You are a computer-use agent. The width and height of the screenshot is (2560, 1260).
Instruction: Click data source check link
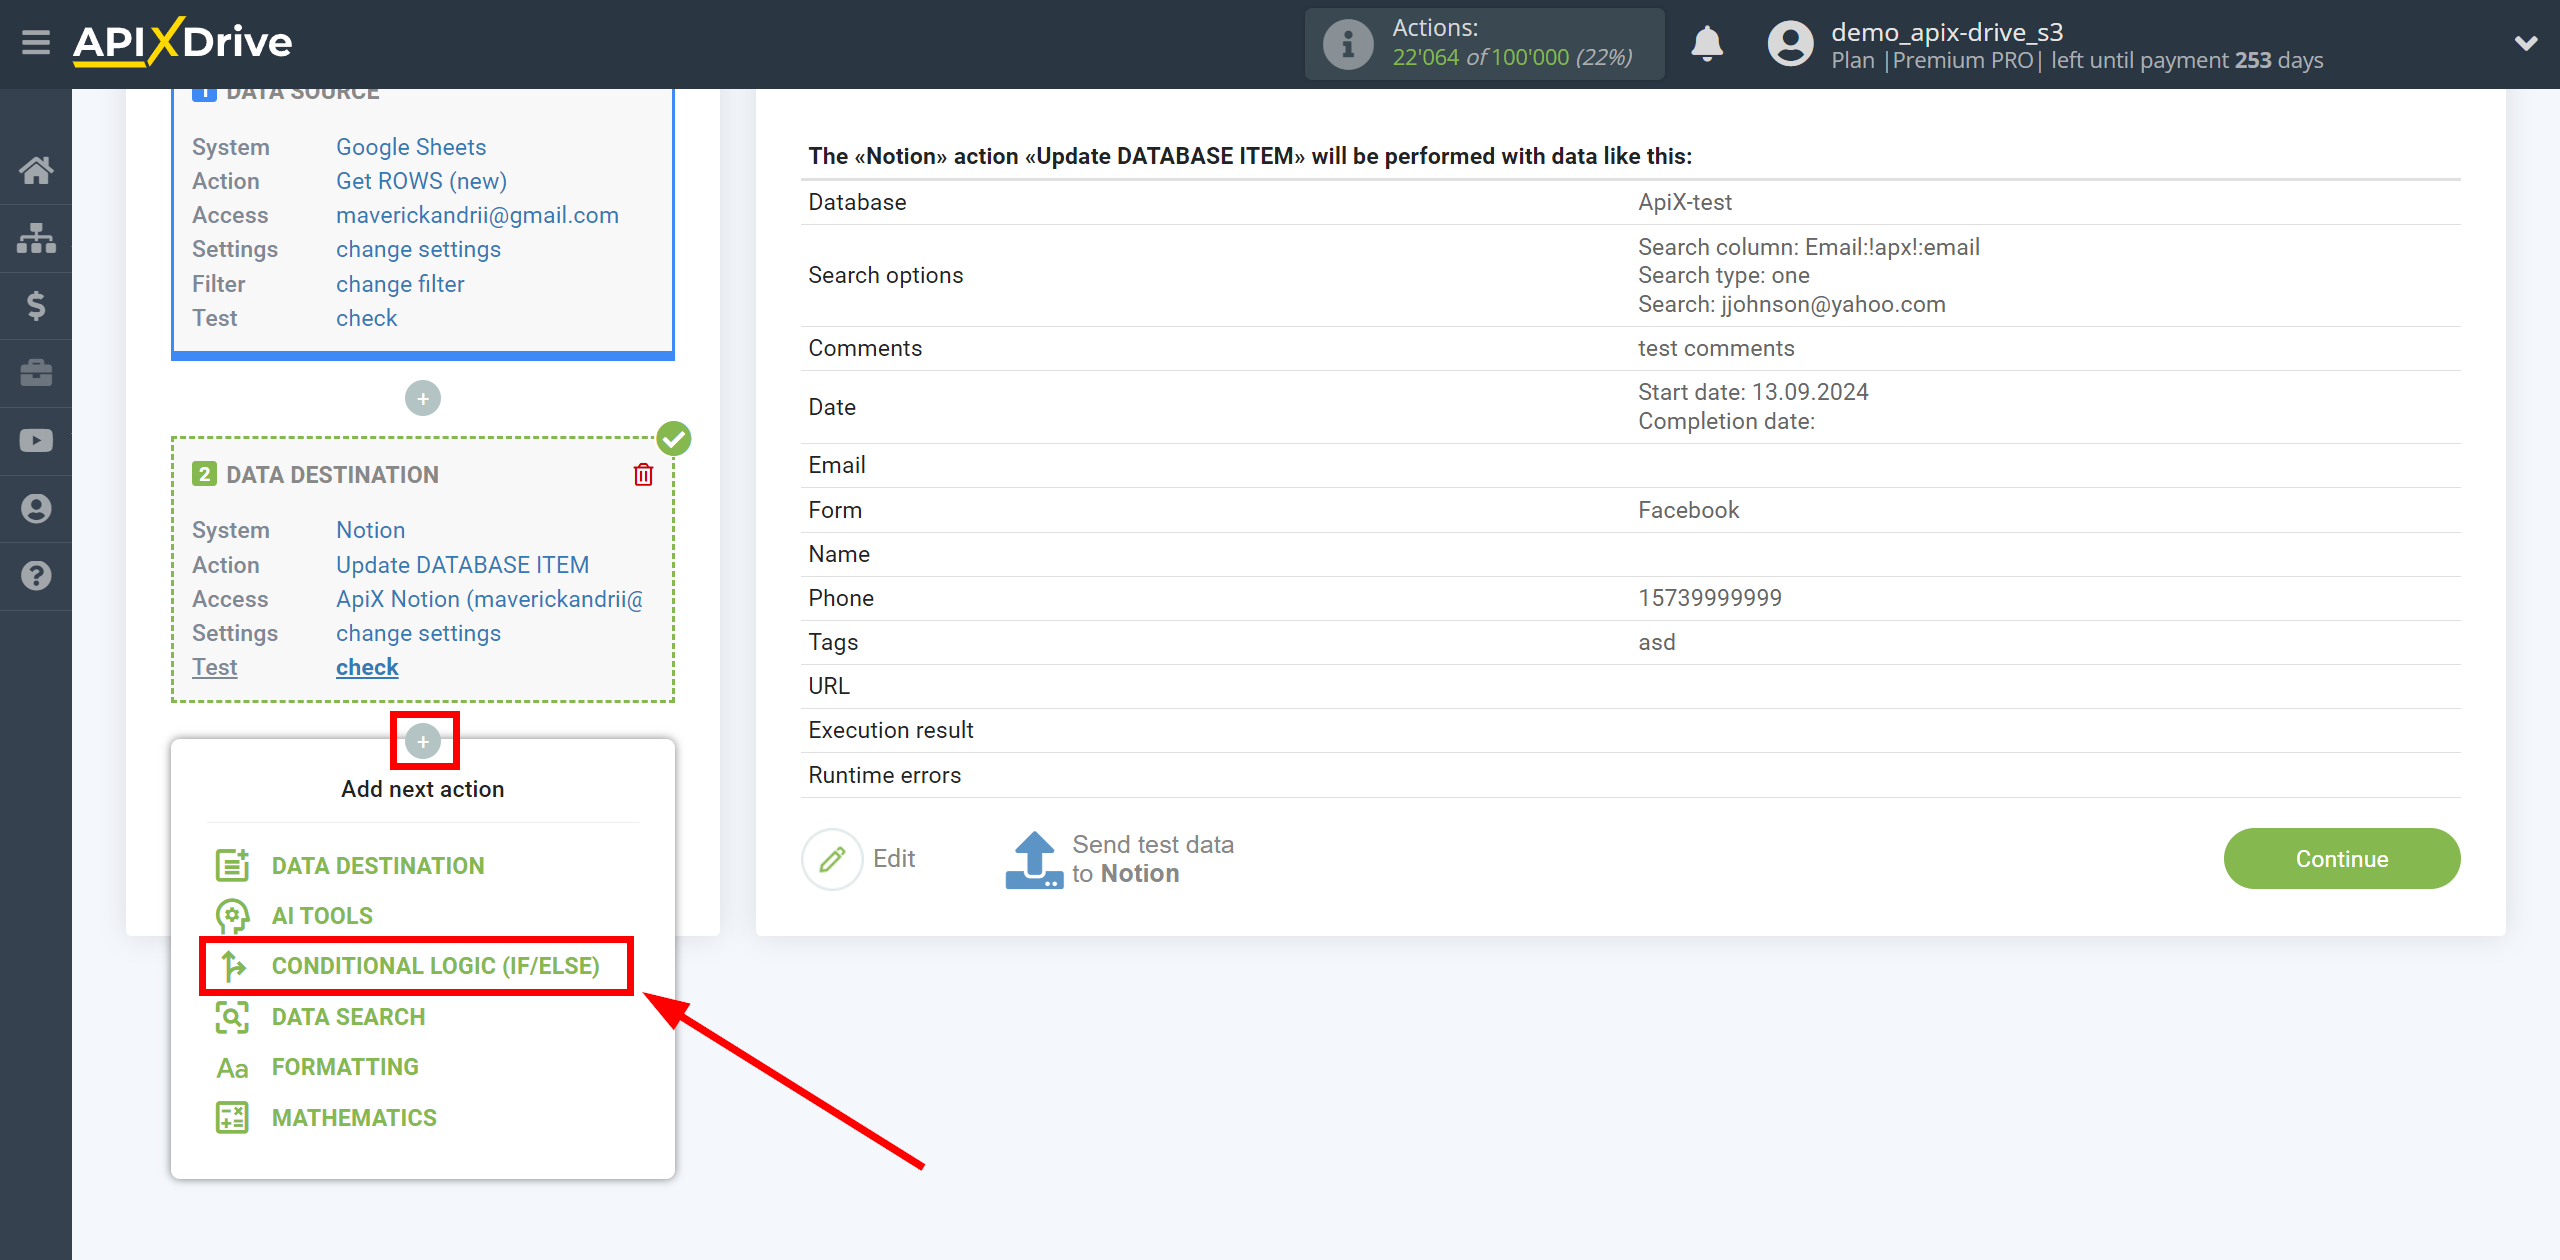click(366, 318)
